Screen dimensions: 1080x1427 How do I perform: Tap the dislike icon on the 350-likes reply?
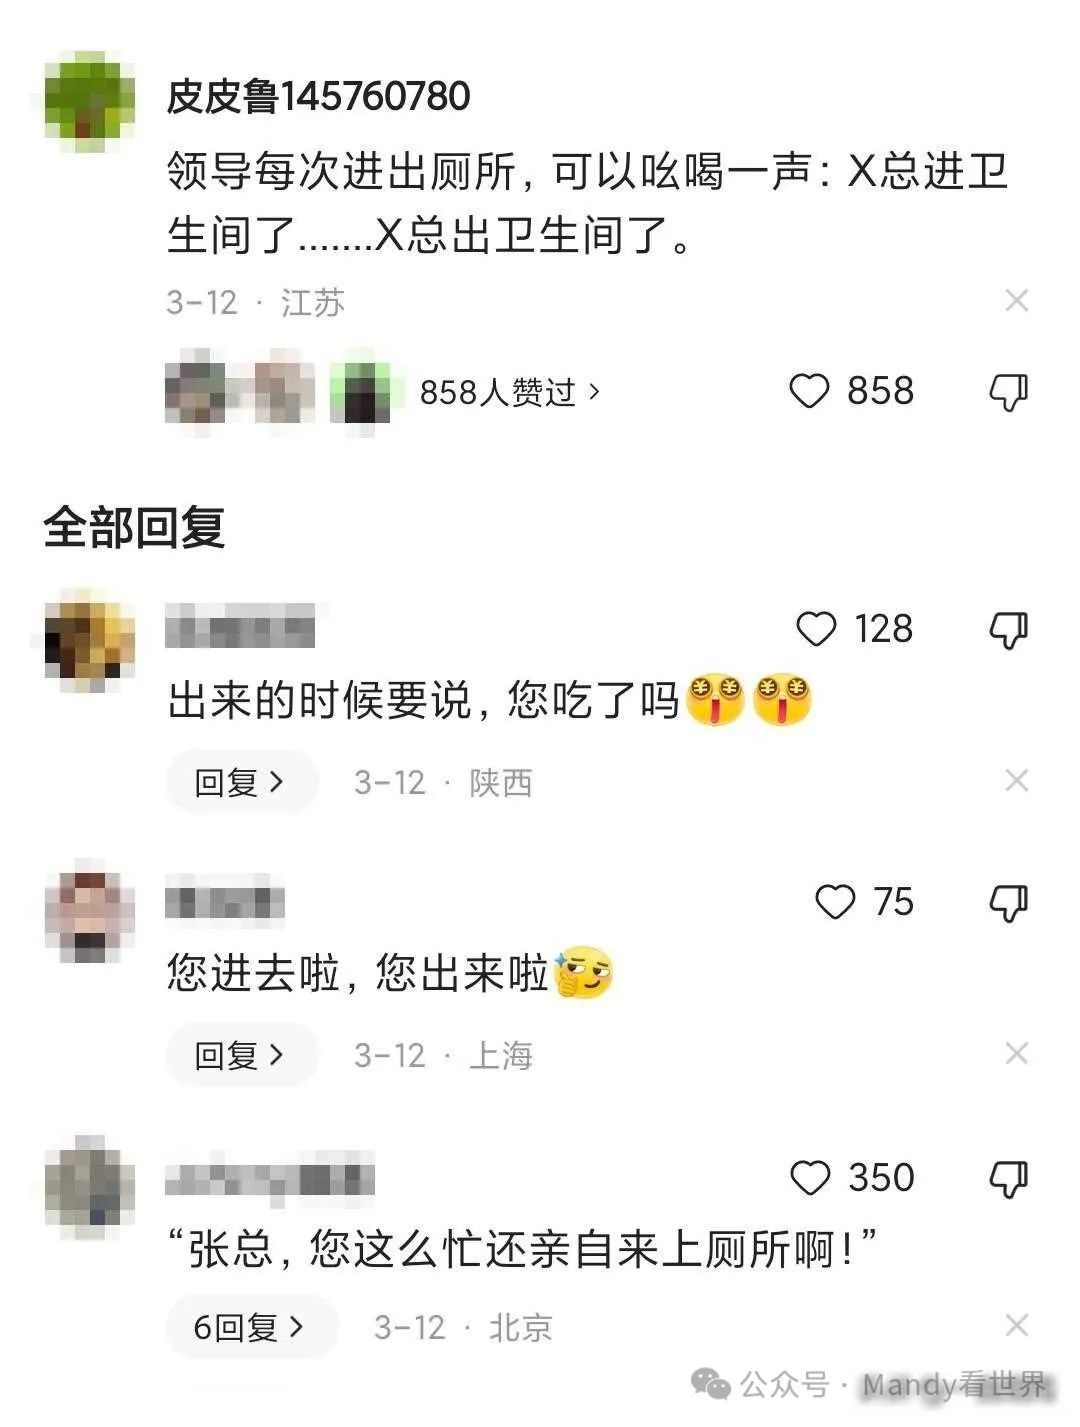pyautogui.click(x=1008, y=1179)
